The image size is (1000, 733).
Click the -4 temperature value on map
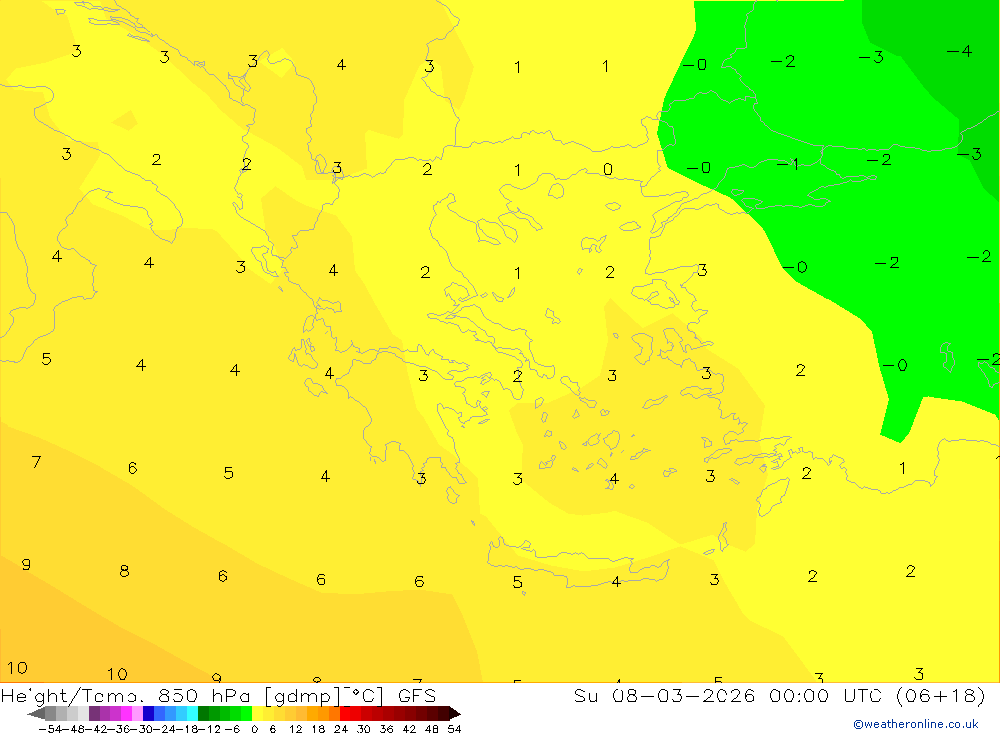pos(959,51)
